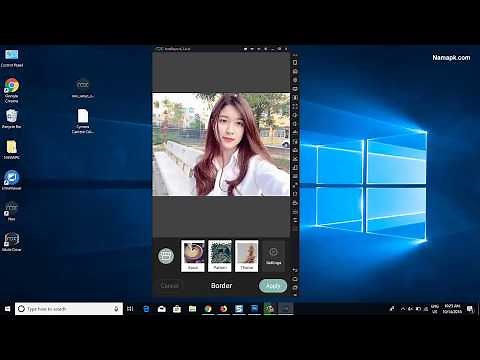Click the microphone in the search box
Image resolution: width=480 pixels, height=360 pixels.
(116, 309)
